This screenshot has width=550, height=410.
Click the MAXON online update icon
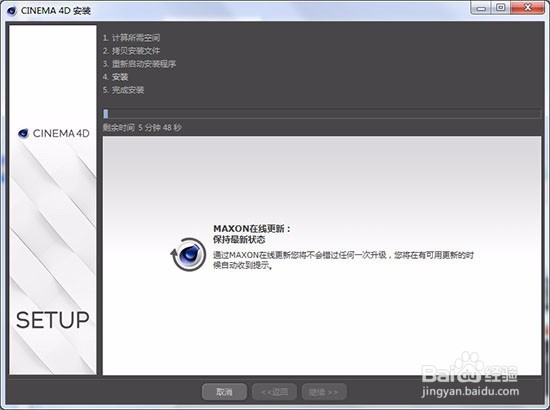(x=188, y=254)
